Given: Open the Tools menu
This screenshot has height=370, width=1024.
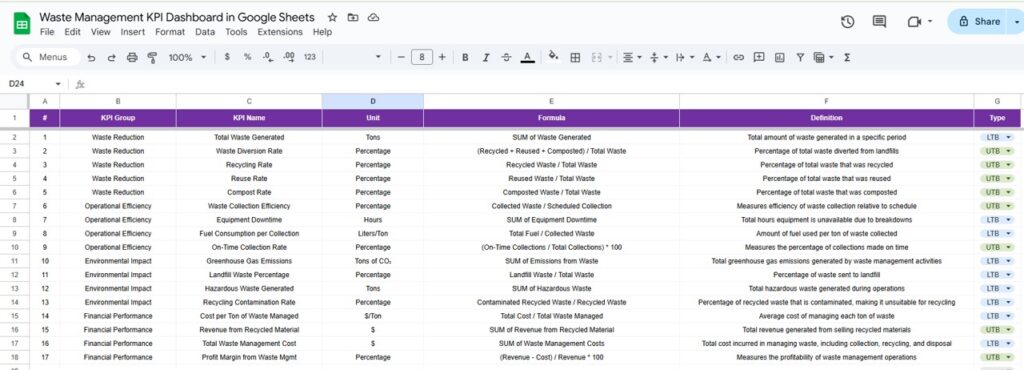Looking at the screenshot, I should point(236,31).
